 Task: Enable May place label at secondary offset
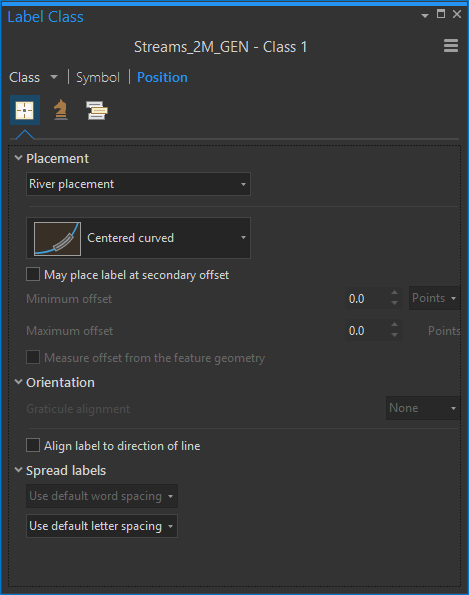33,274
